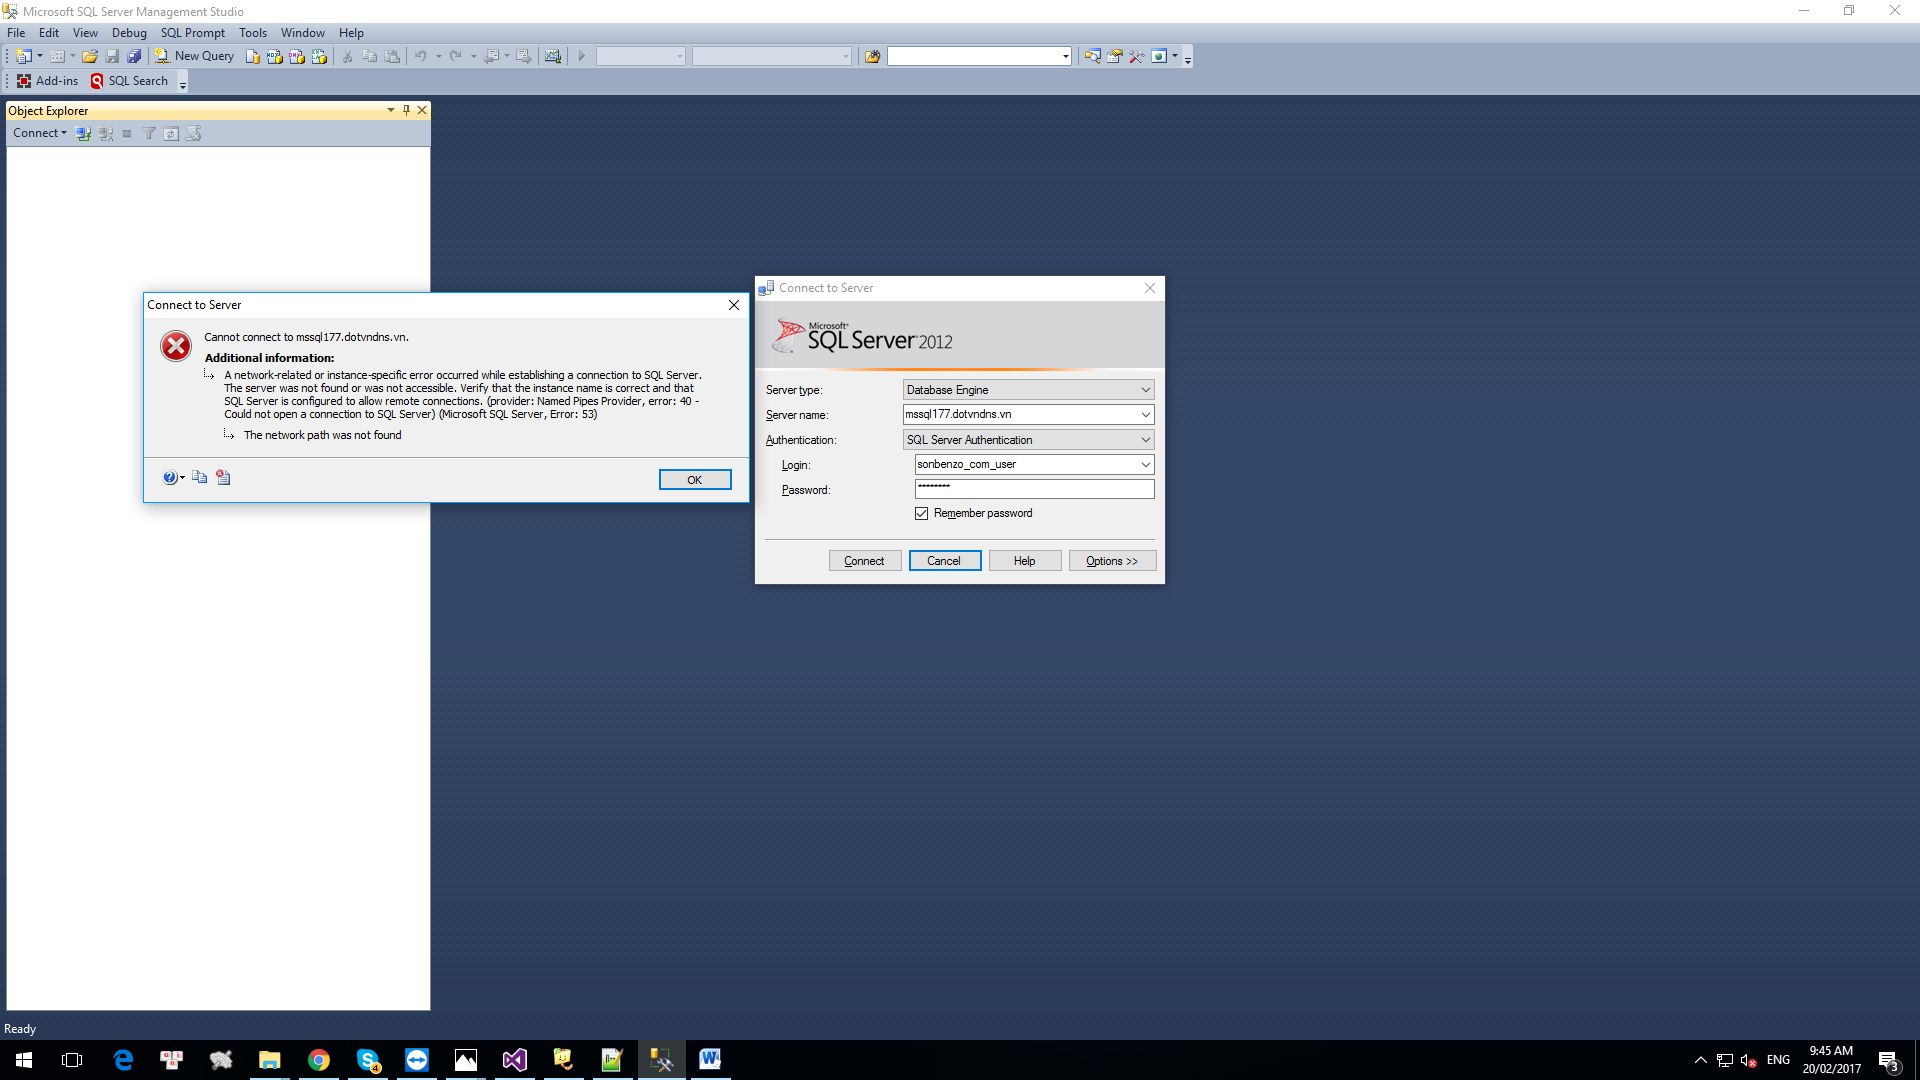The image size is (1920, 1080).
Task: Open the Tools menu
Action: (x=253, y=33)
